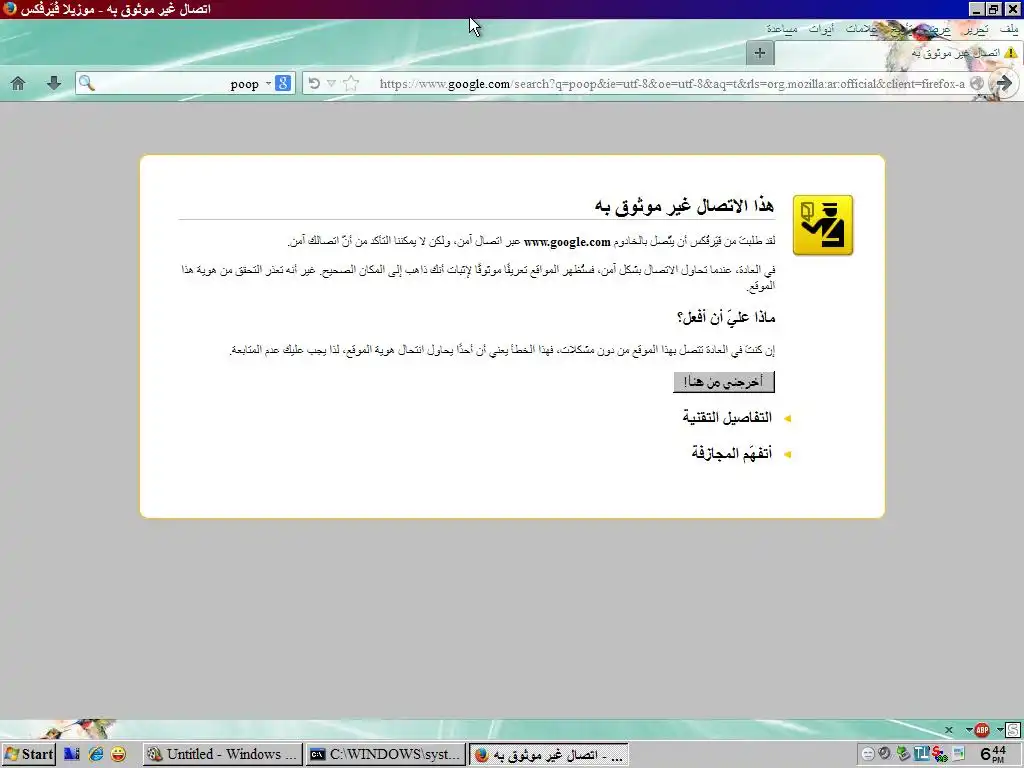The width and height of the screenshot is (1024, 768).
Task: Launch the blue quick-launch icon beside Start
Action: (72, 754)
